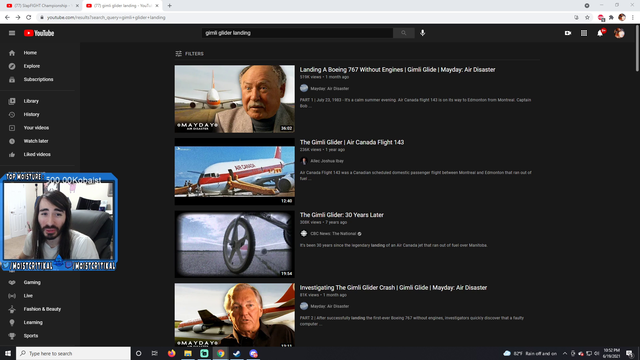640x360 pixels.
Task: Switch to the SlapFIGHT Championship tab
Action: 42,6
